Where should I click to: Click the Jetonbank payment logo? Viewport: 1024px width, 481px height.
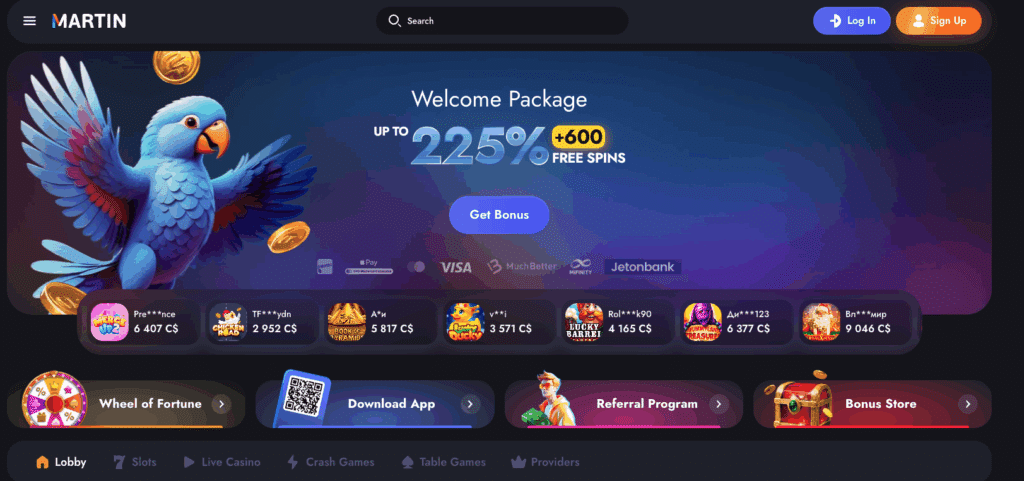coord(643,267)
